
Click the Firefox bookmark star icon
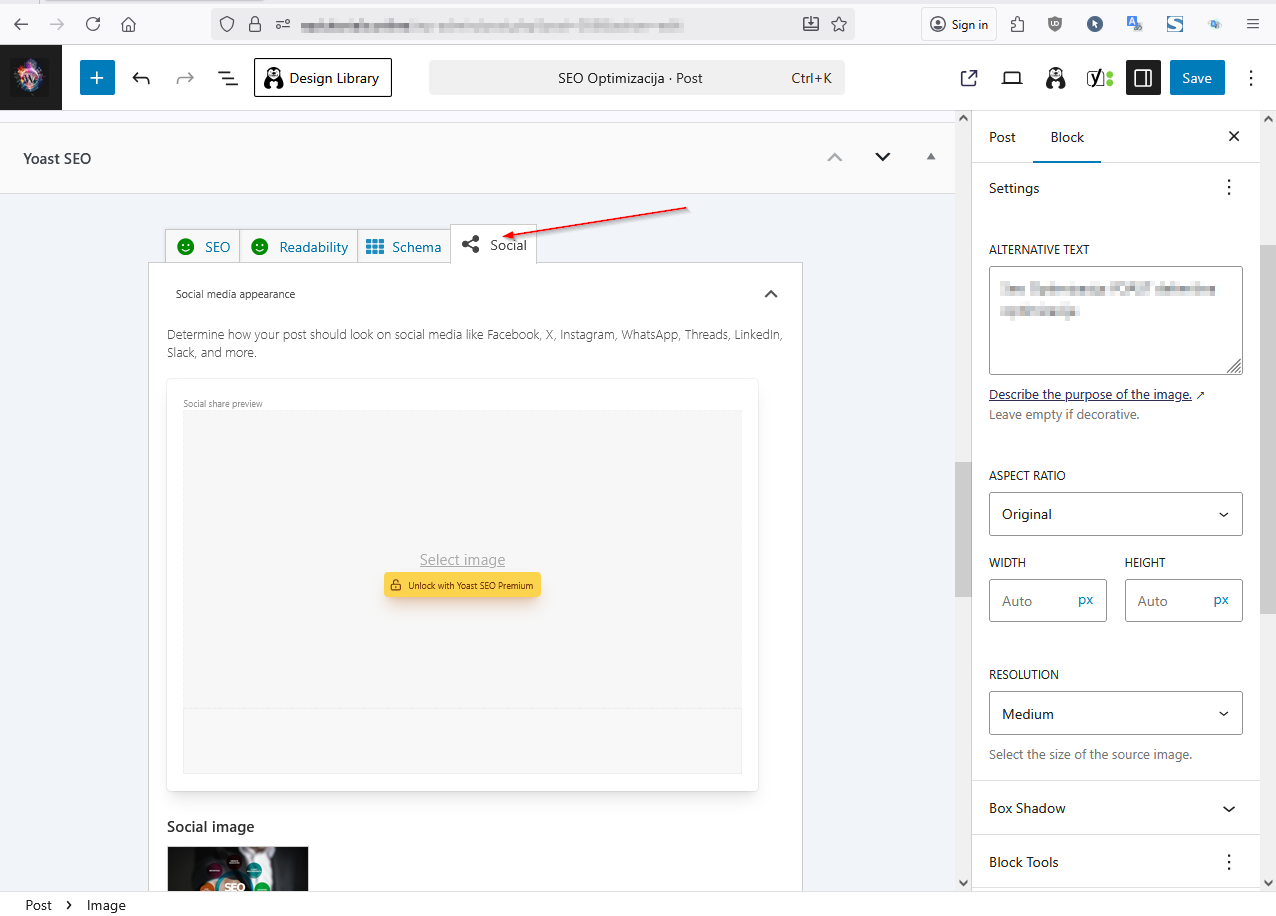[x=839, y=24]
